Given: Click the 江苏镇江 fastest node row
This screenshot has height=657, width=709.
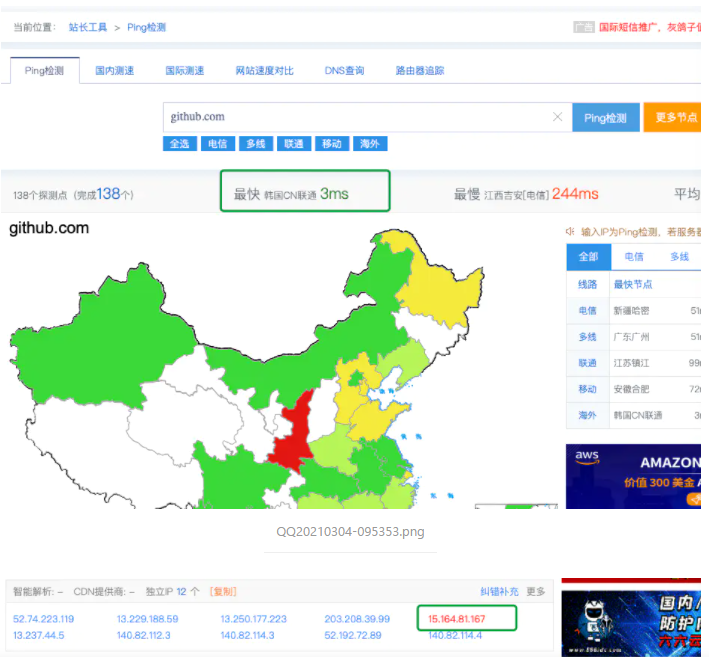Looking at the screenshot, I should tap(633, 363).
